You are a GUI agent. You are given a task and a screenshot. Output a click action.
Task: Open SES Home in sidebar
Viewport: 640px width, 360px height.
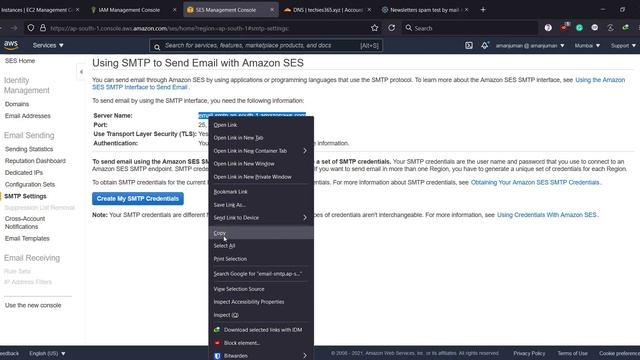pos(20,61)
